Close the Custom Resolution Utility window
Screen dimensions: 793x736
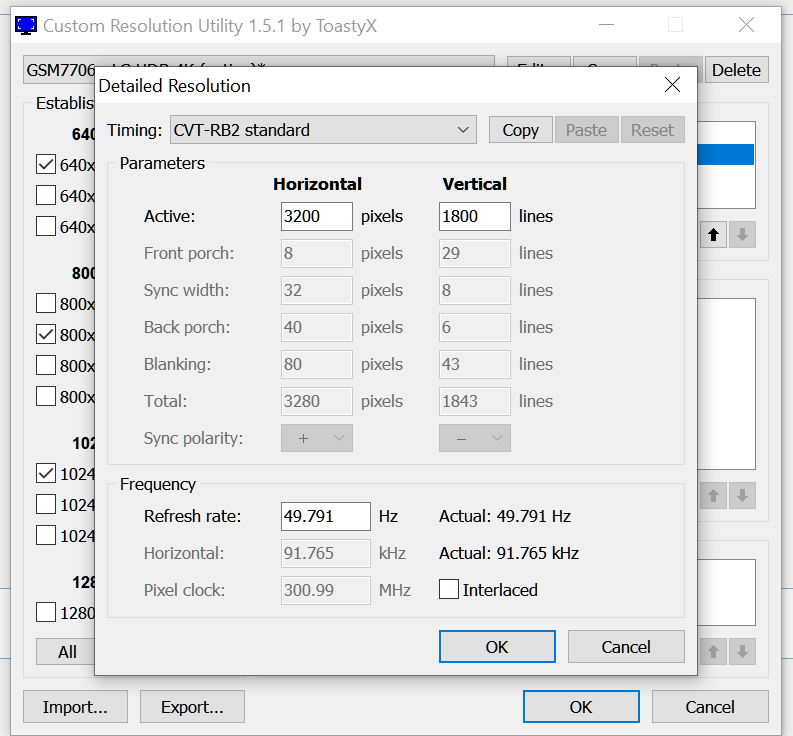click(x=745, y=25)
